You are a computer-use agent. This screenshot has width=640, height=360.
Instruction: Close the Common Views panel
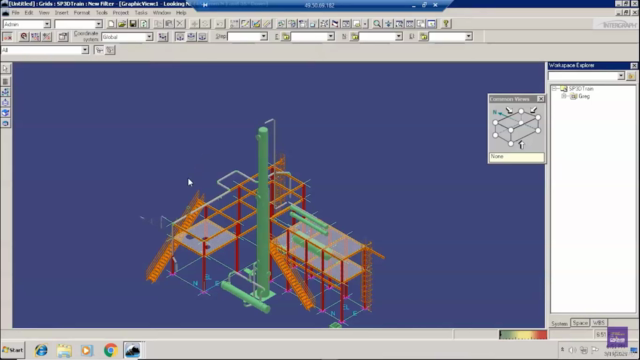(540, 99)
